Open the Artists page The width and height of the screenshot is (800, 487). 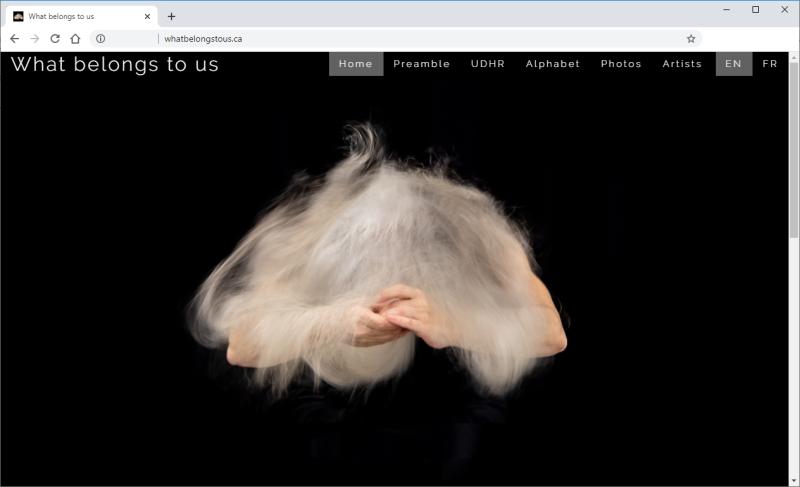pos(682,64)
